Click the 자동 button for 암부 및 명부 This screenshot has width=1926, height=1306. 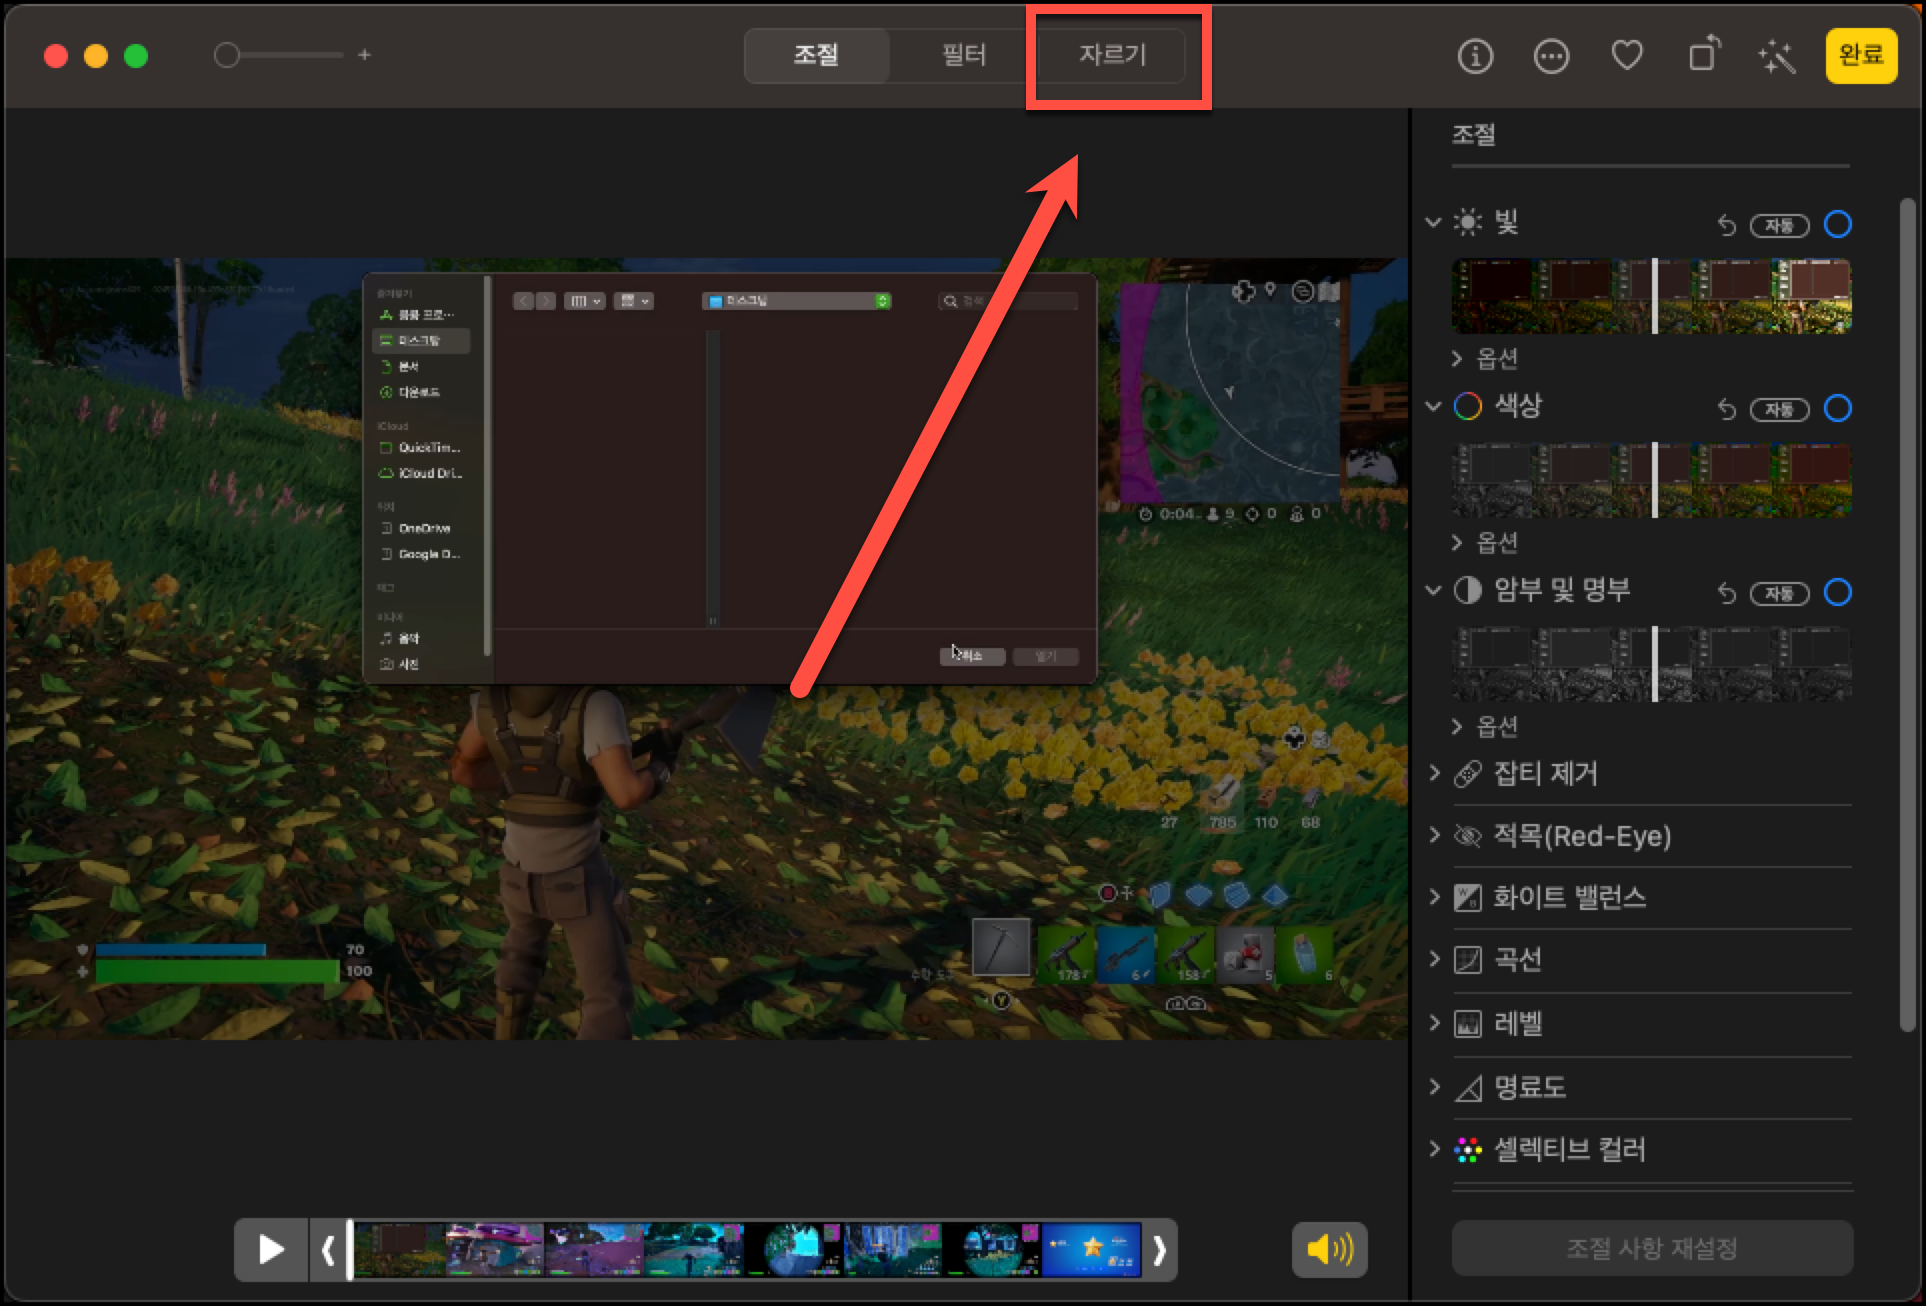tap(1779, 593)
